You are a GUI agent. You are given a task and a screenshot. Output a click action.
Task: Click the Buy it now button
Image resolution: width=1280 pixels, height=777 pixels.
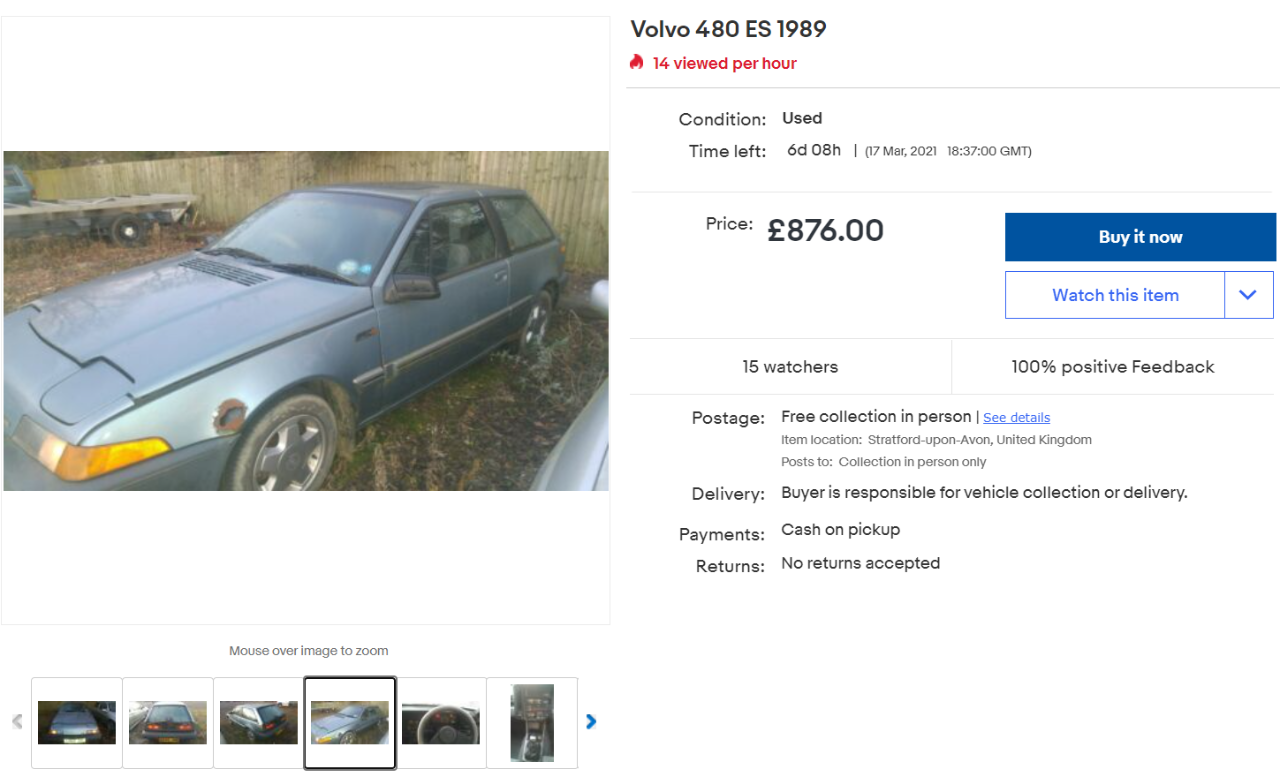(x=1140, y=237)
